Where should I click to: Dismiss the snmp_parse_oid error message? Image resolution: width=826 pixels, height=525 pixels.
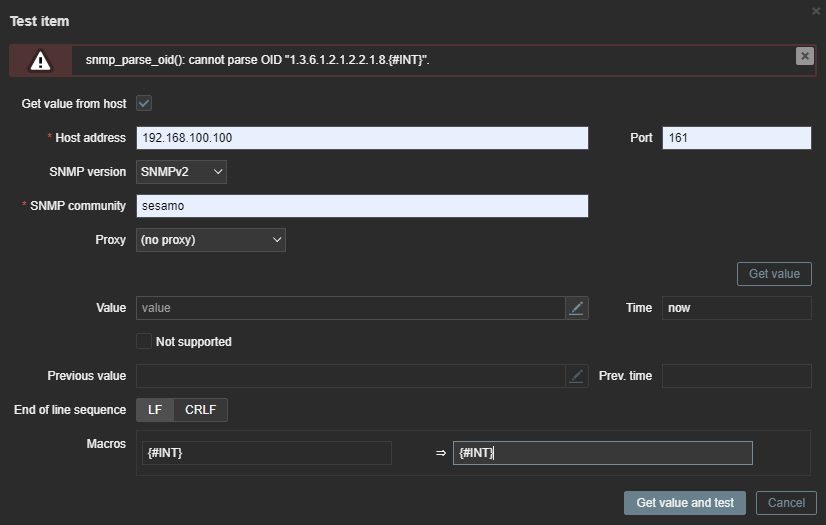pos(804,56)
